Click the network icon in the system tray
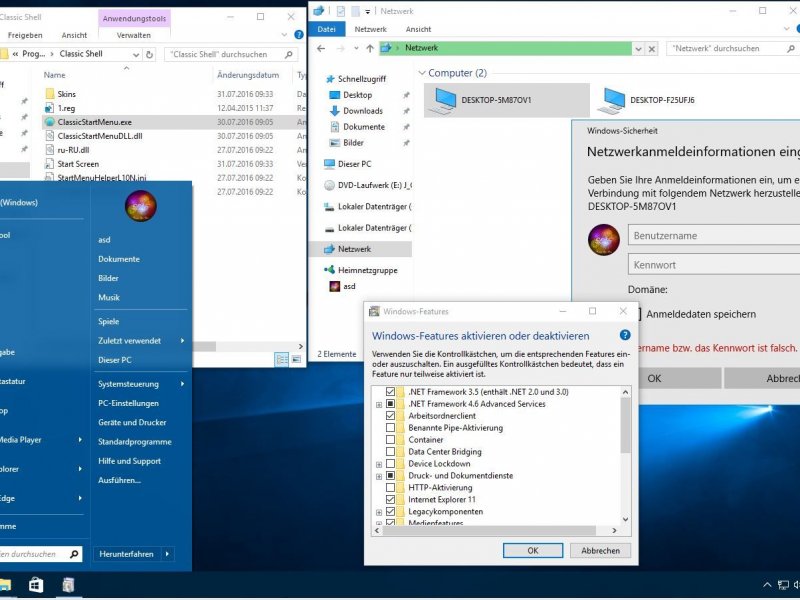800x600 pixels. click(x=783, y=585)
